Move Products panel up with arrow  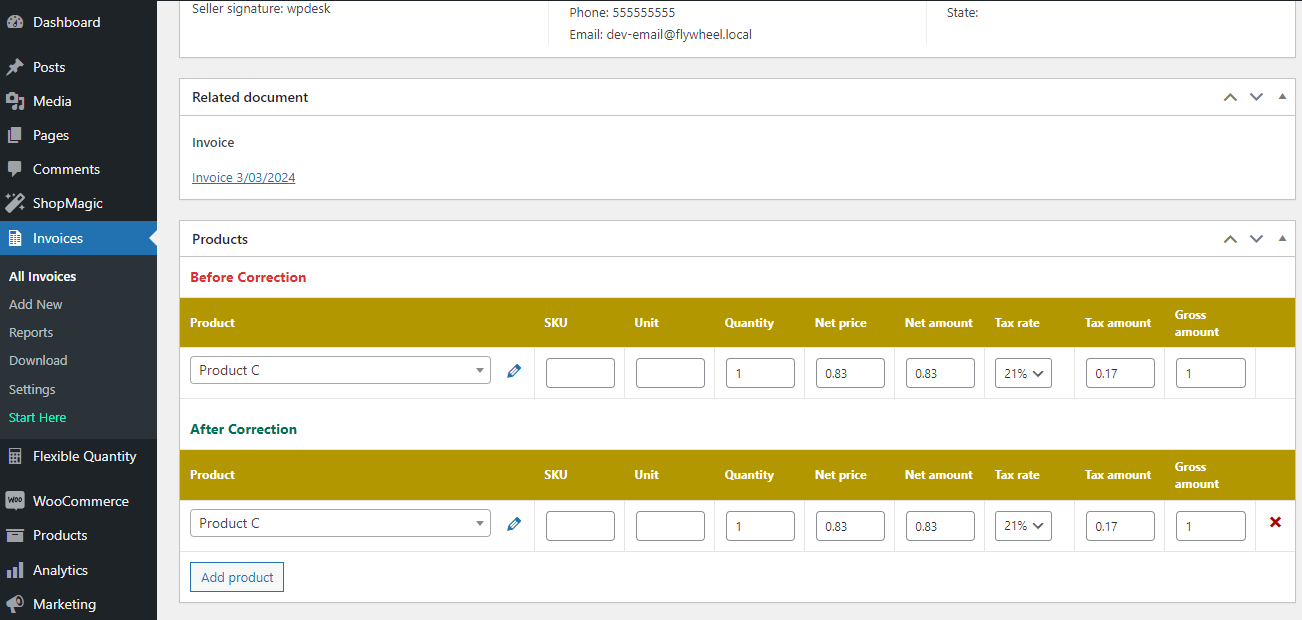click(1230, 239)
